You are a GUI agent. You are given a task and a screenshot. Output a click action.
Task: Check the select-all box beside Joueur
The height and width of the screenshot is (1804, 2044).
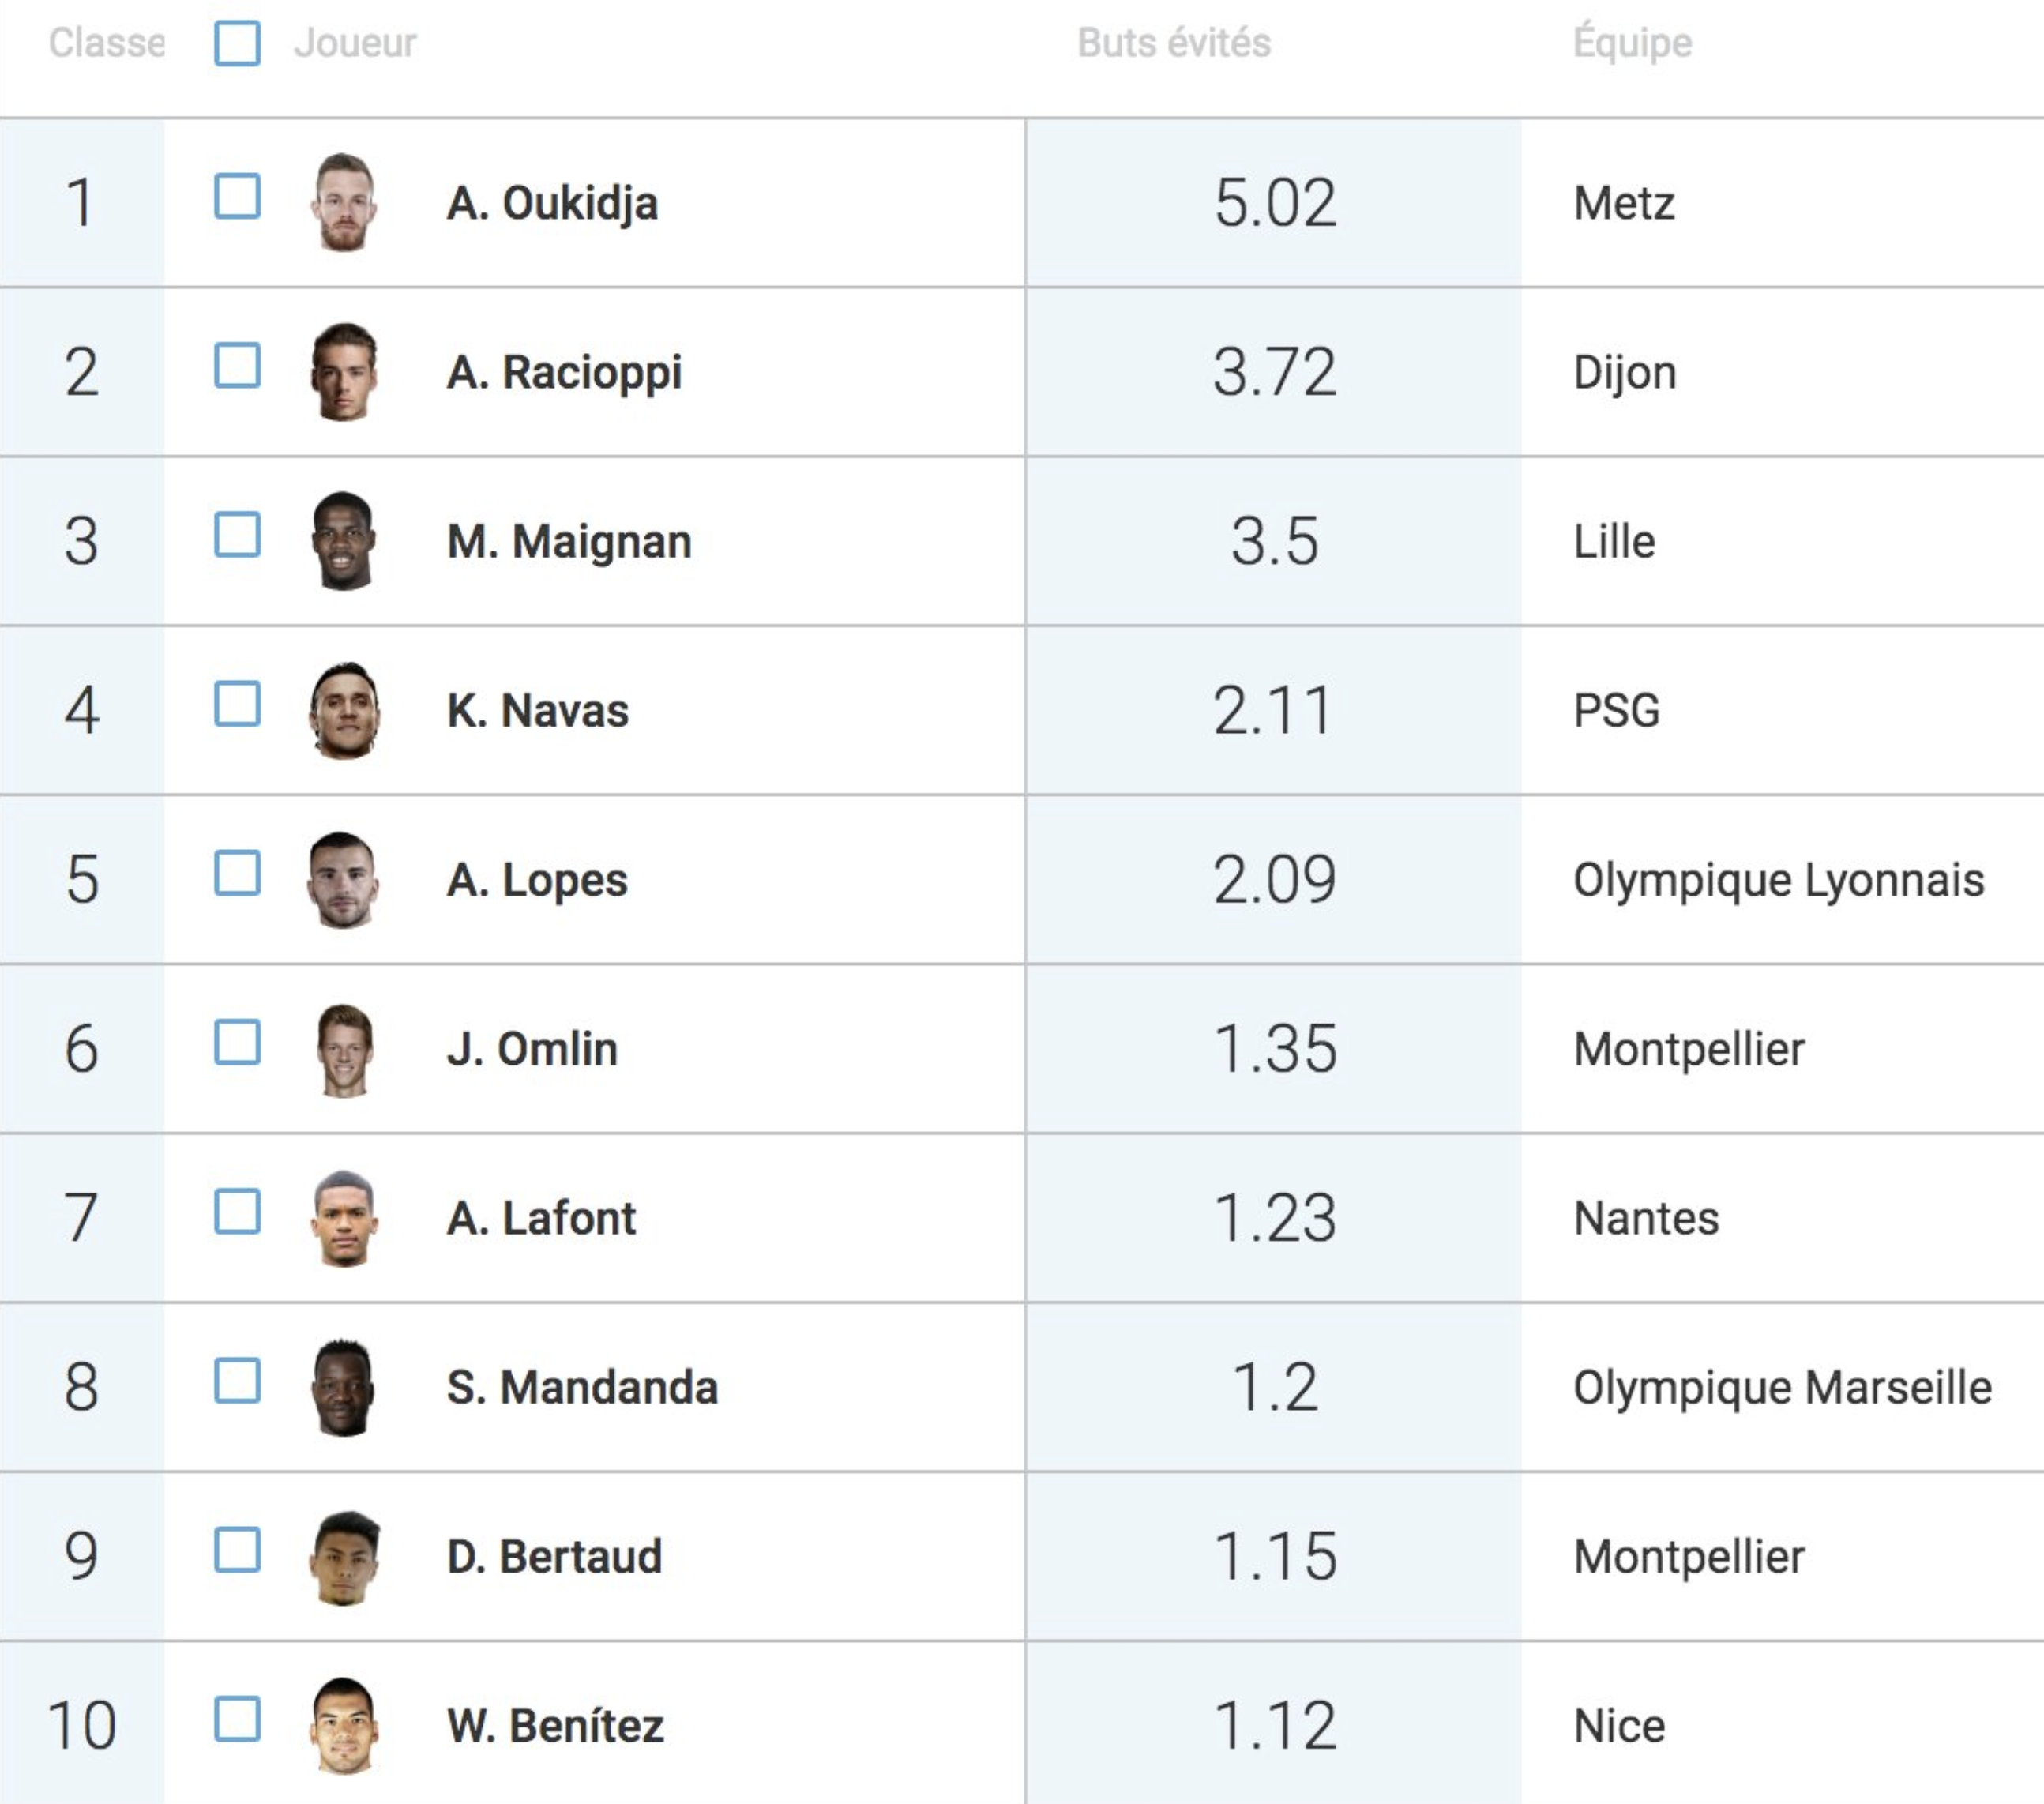(237, 43)
